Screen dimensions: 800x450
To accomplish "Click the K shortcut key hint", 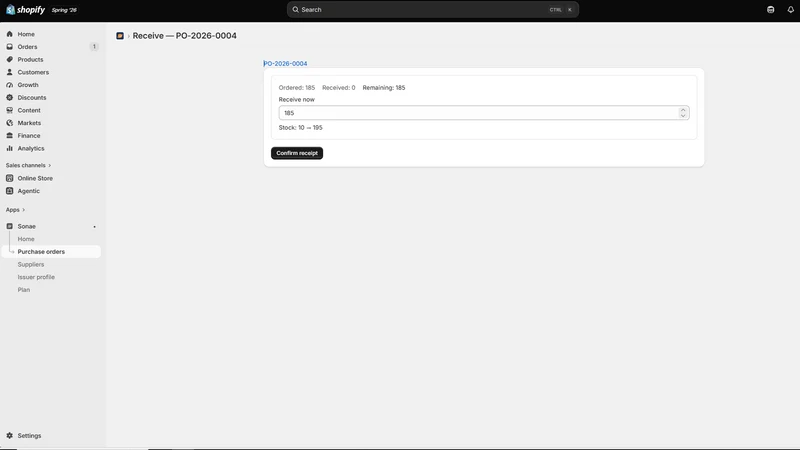I will pos(570,10).
